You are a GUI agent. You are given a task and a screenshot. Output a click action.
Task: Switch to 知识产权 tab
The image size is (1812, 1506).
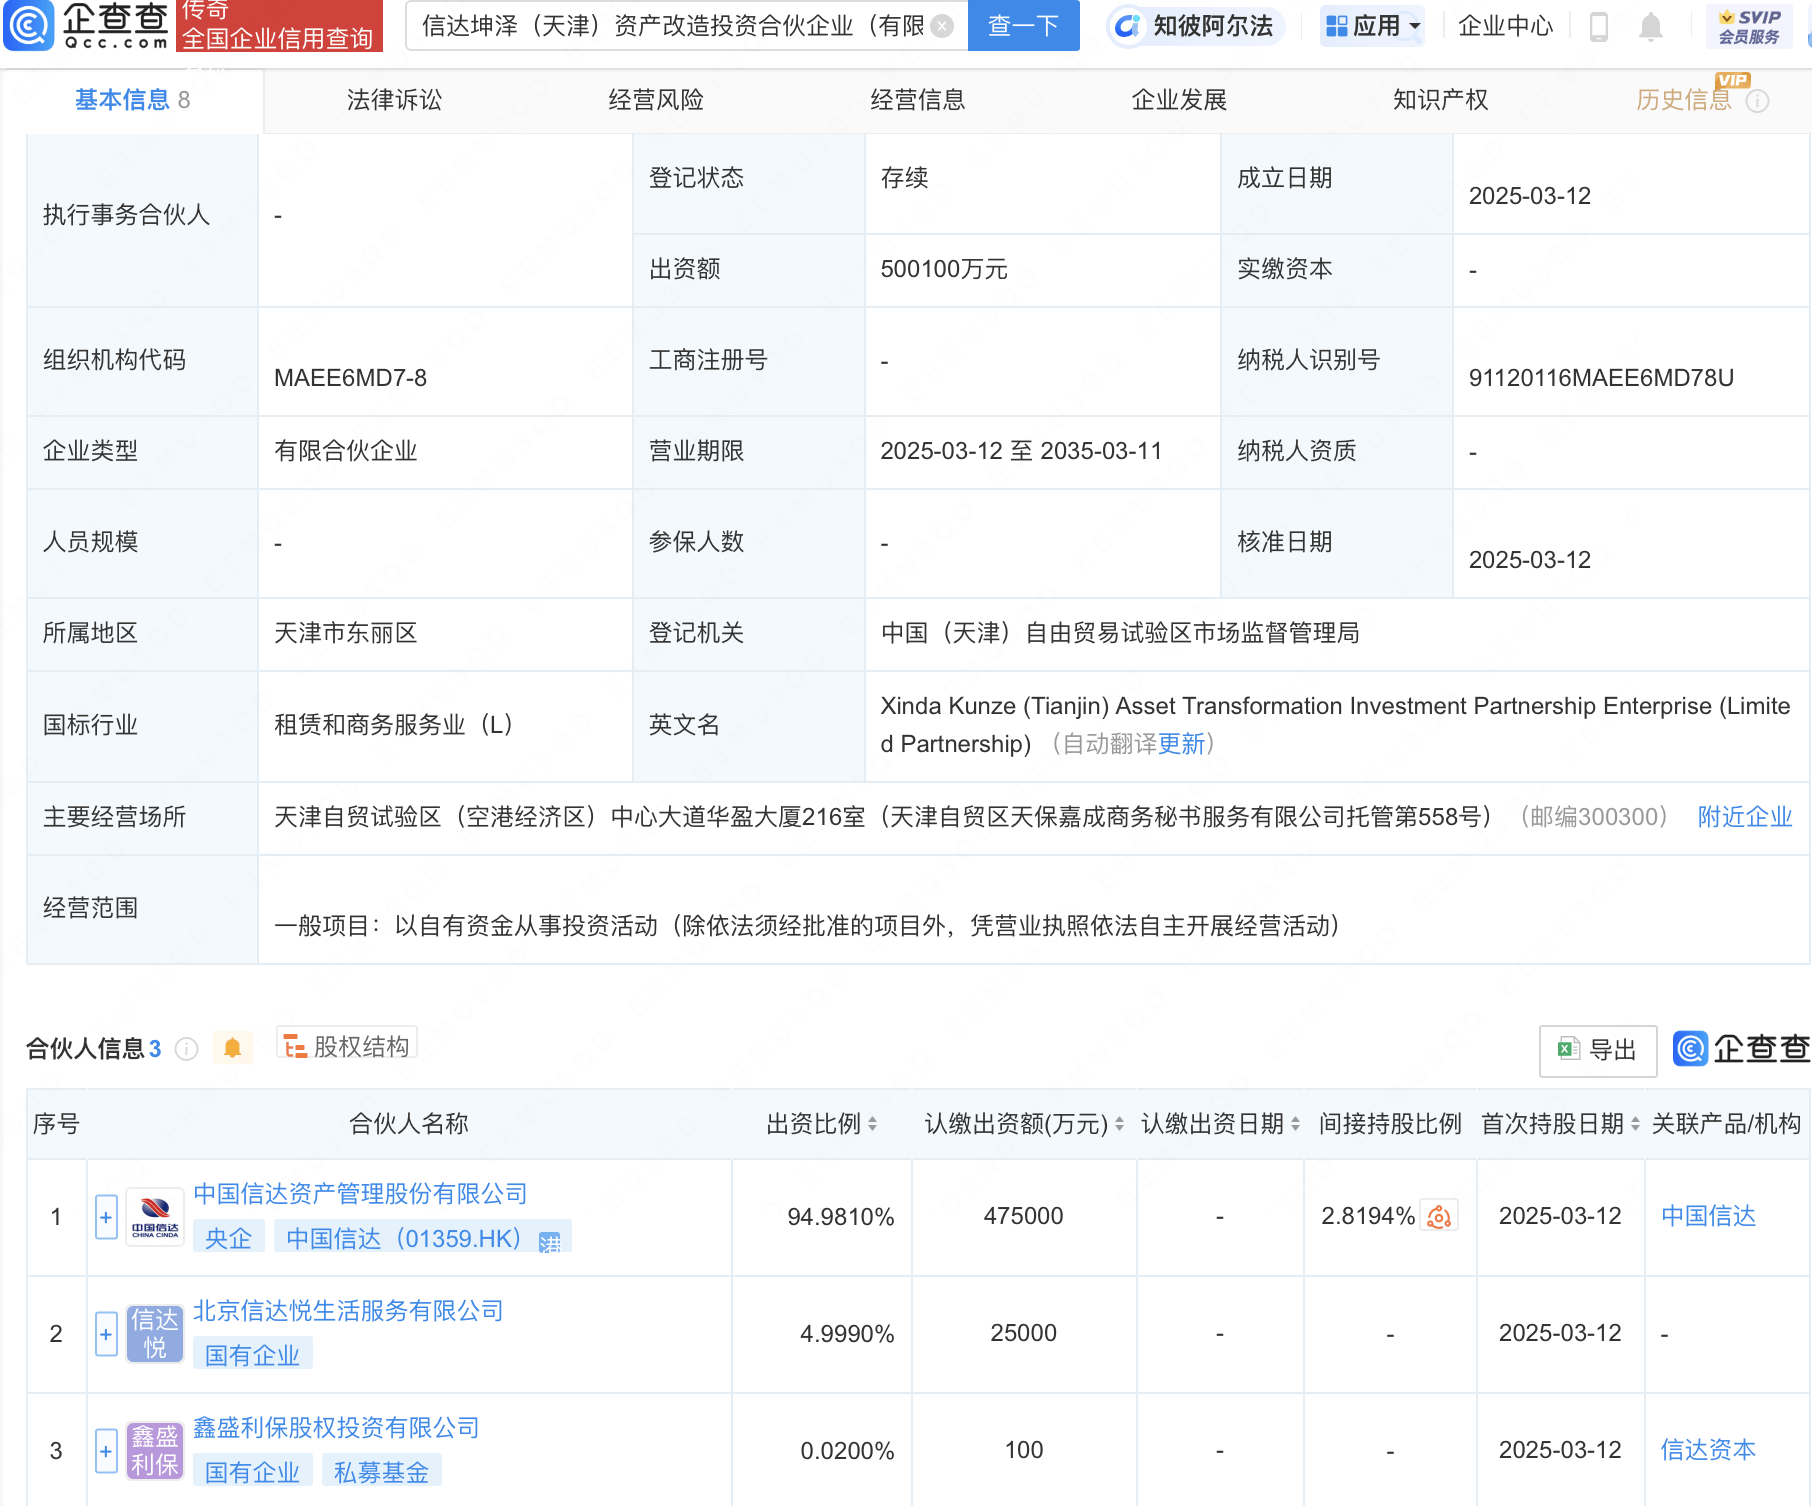1441,100
